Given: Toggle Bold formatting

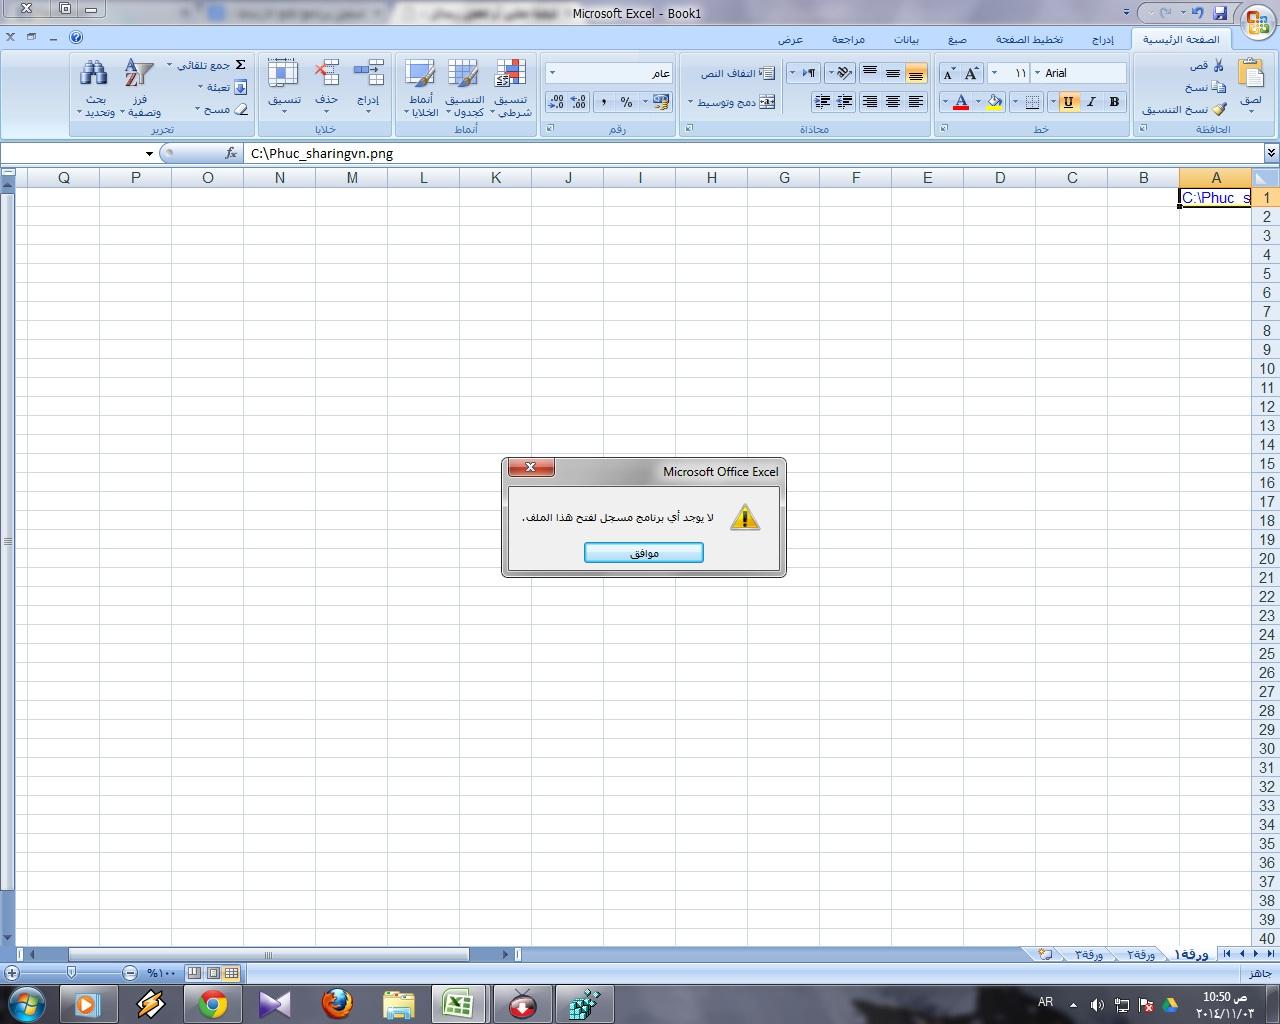Looking at the screenshot, I should tap(1114, 102).
